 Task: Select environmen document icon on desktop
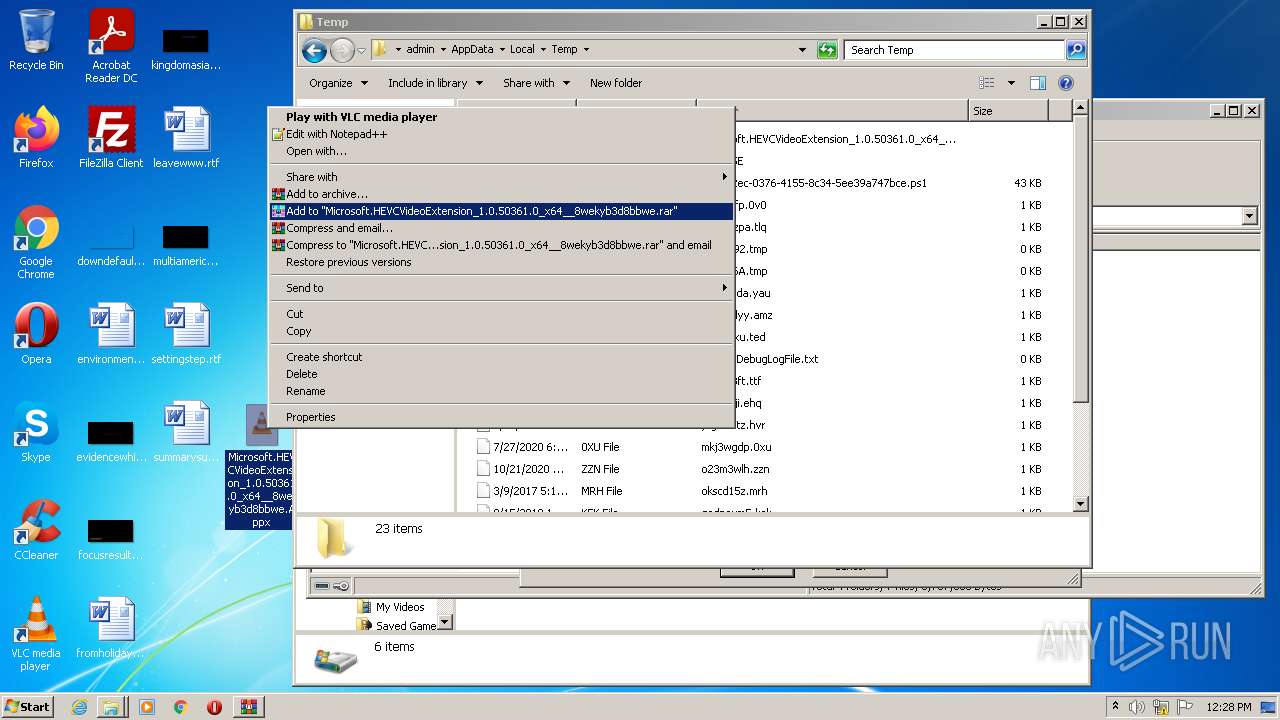click(x=111, y=333)
